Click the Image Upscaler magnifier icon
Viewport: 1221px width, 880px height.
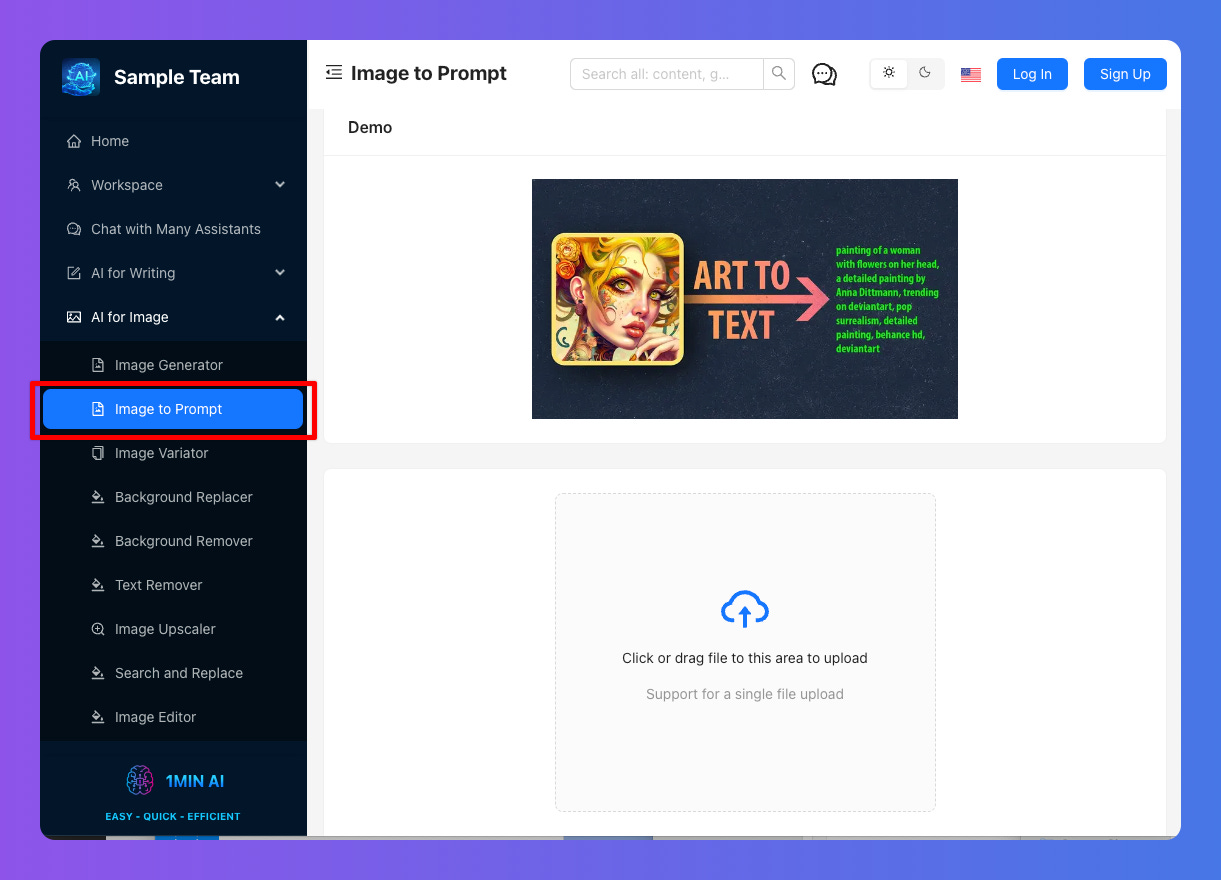[98, 629]
